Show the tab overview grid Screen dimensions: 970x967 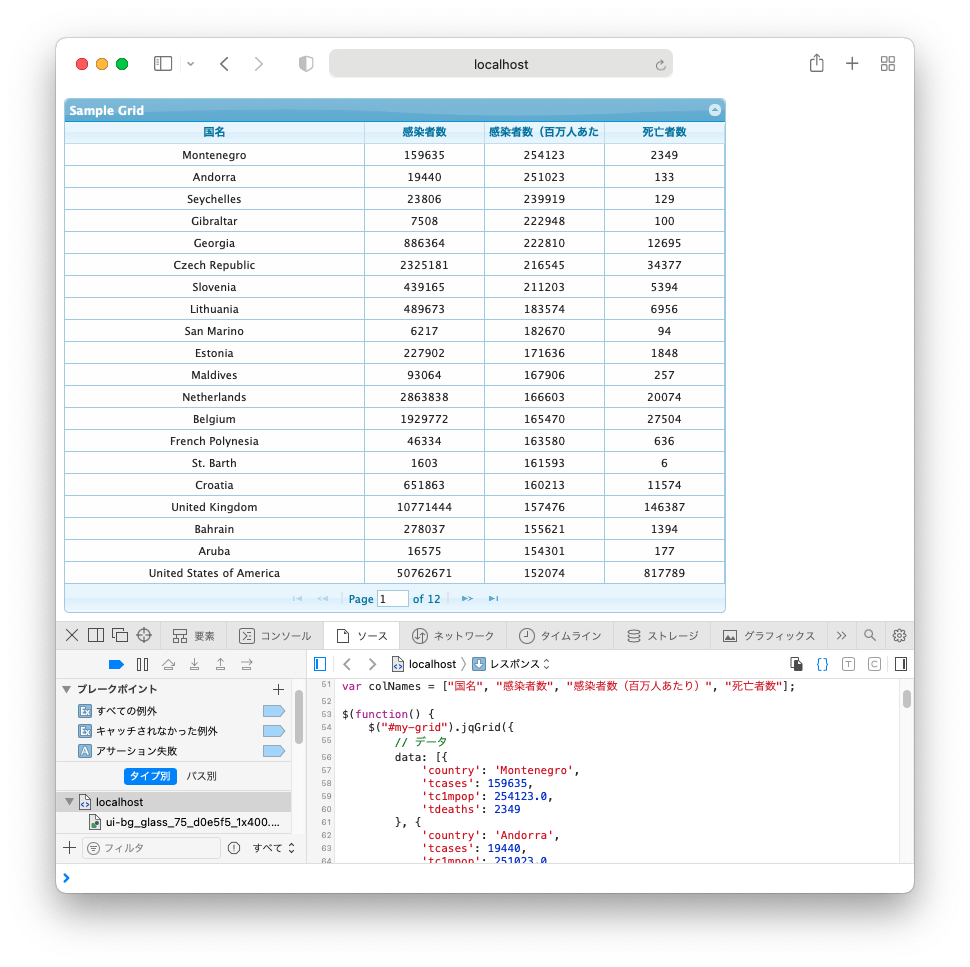tap(888, 64)
